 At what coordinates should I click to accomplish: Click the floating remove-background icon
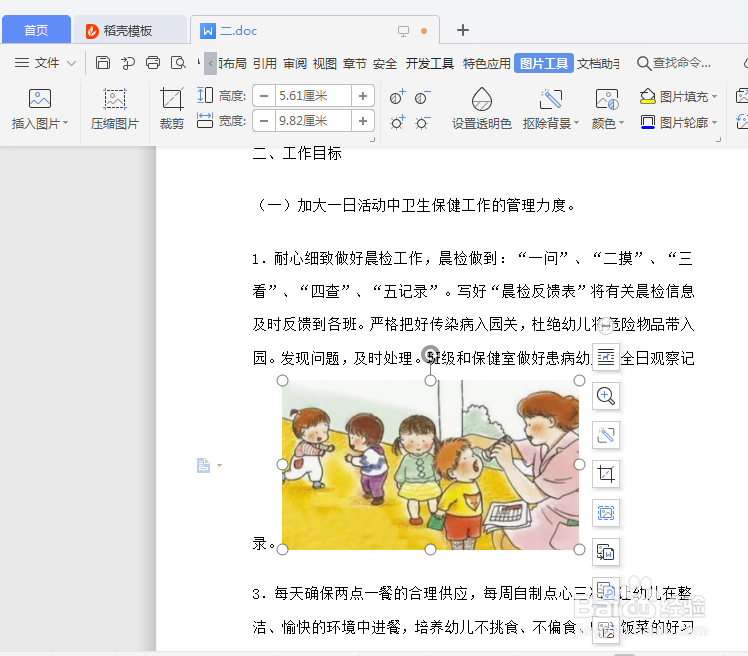[606, 435]
